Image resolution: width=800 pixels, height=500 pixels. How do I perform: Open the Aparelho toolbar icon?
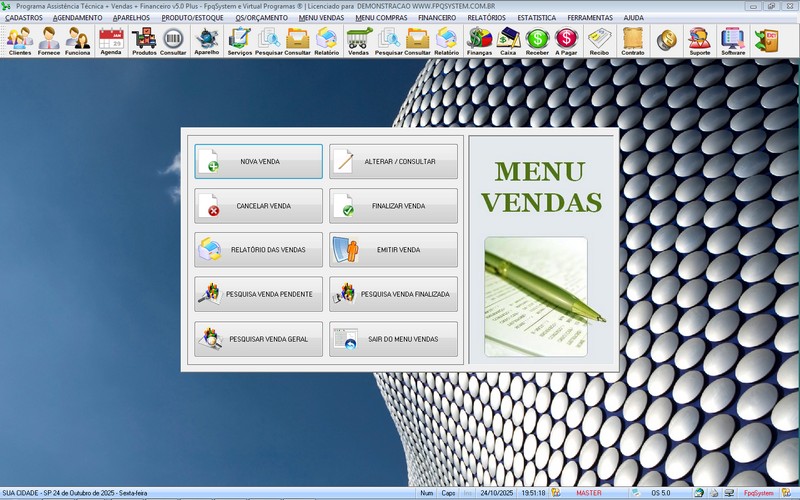tap(207, 41)
